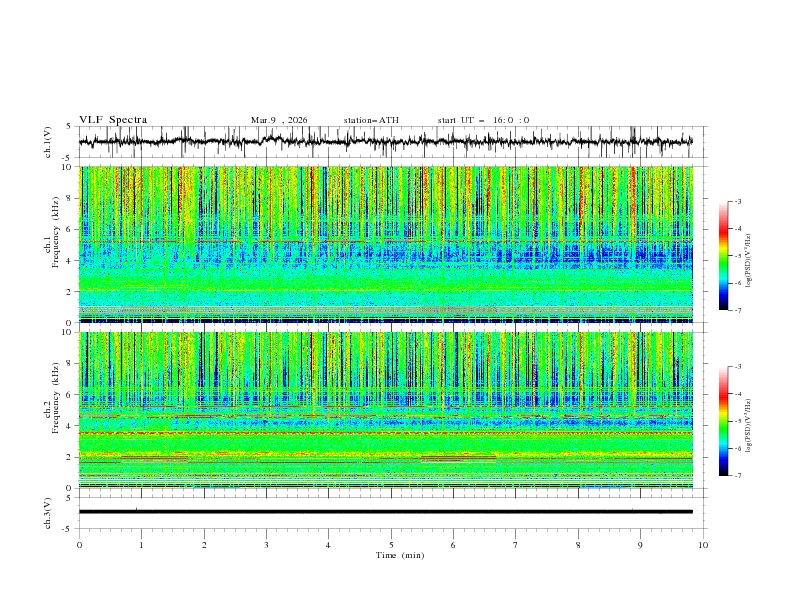Click the "ch.1(V)" waveform axis label
Screen dimensions: 792x612
click(48, 142)
